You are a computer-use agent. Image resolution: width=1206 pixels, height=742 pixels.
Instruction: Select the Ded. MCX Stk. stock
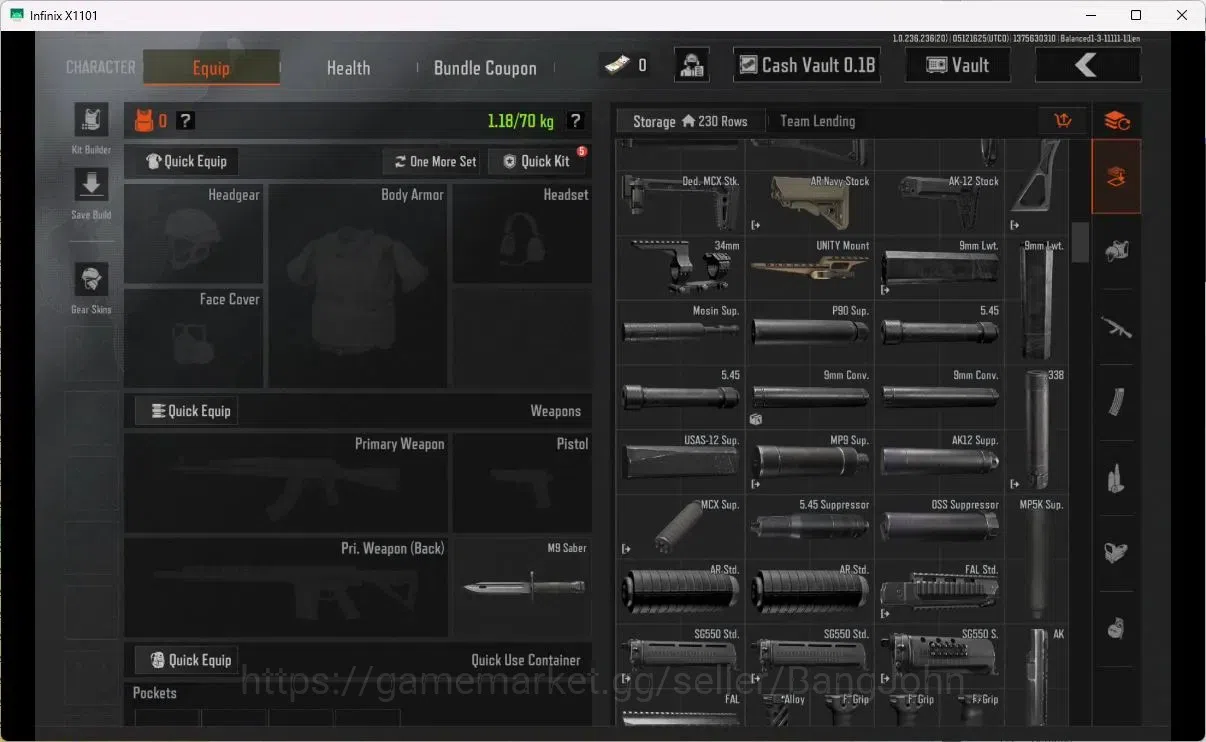(680, 203)
